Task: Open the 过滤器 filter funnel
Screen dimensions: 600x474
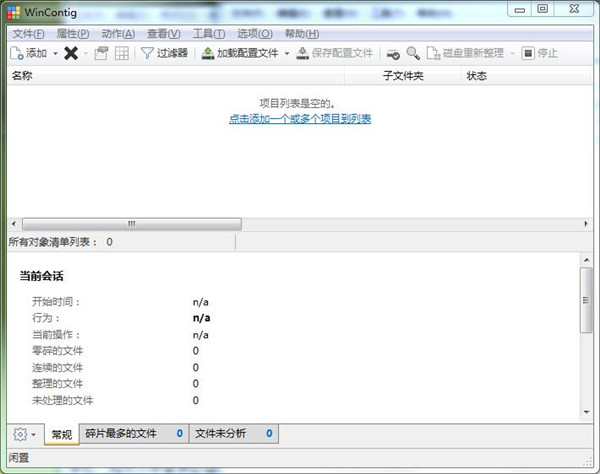Action: (147, 53)
